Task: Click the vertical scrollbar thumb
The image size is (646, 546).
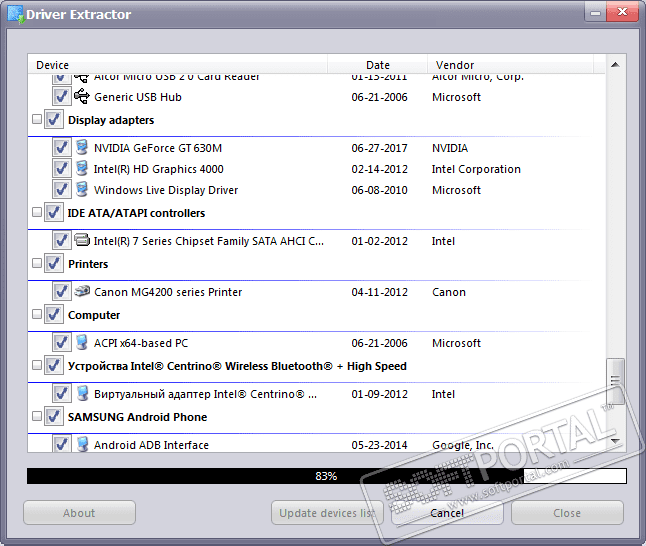Action: point(615,382)
